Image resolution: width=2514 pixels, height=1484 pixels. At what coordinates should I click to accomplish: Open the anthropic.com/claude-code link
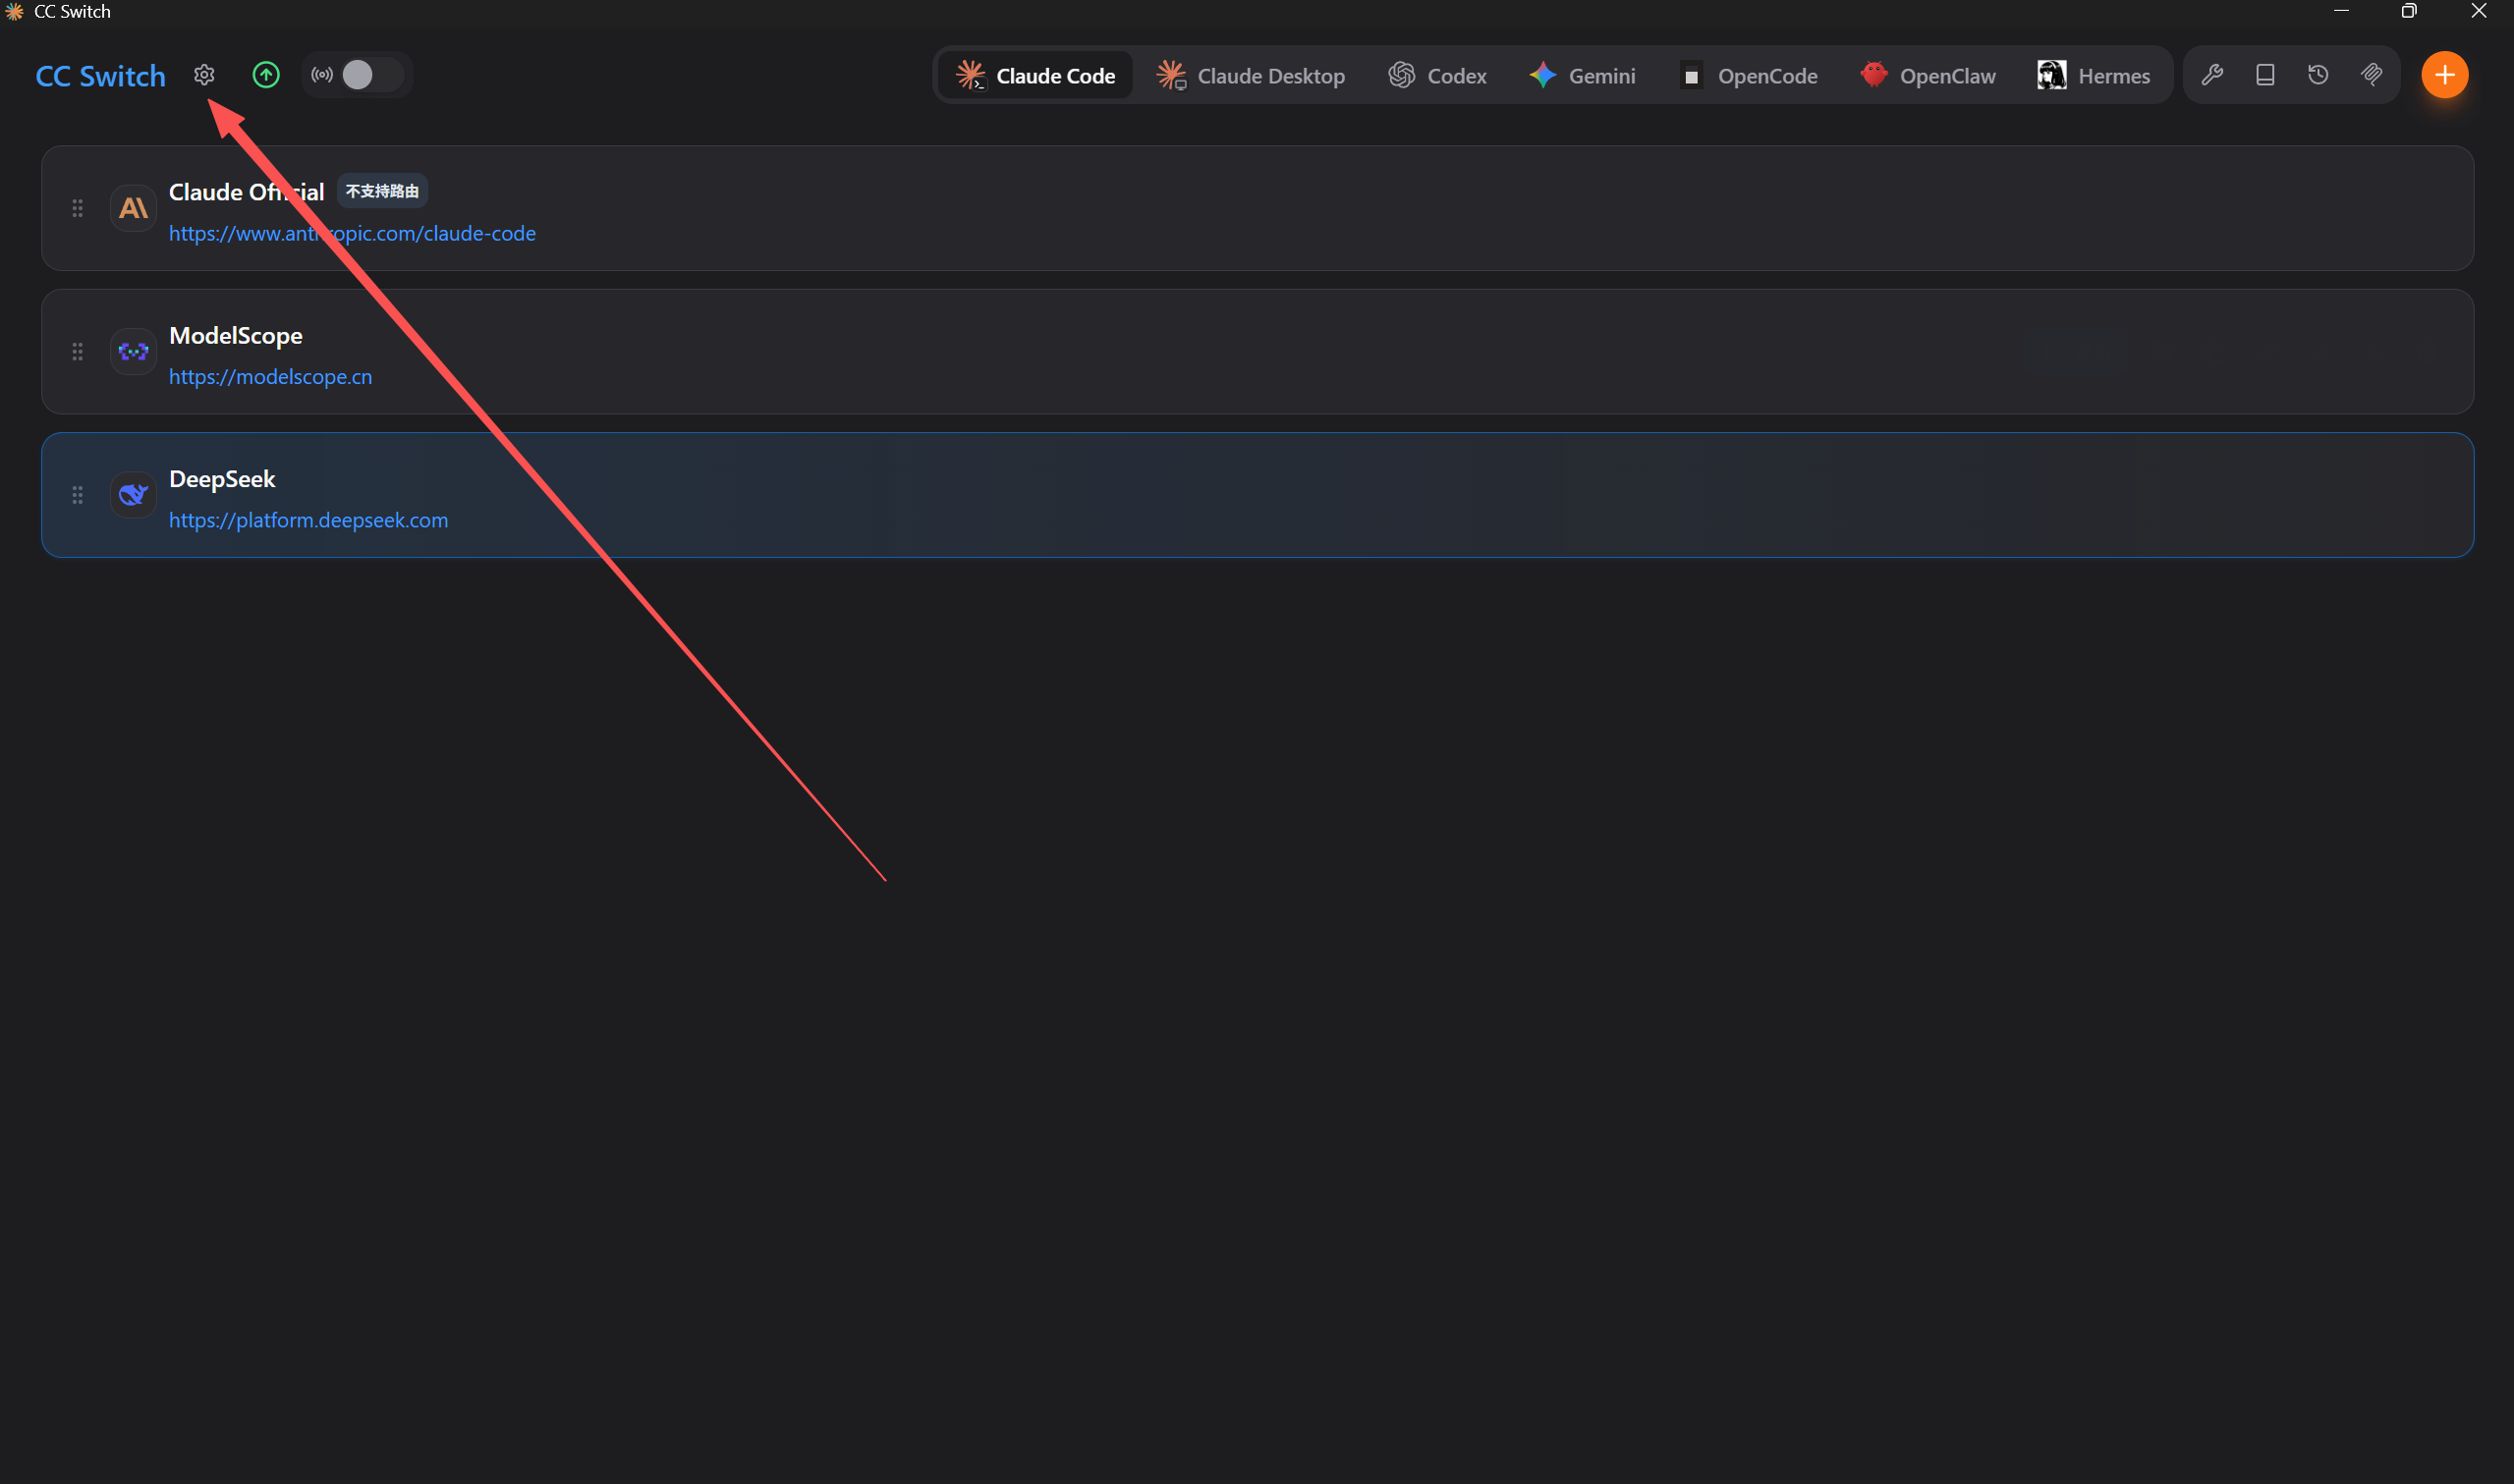pyautogui.click(x=352, y=233)
